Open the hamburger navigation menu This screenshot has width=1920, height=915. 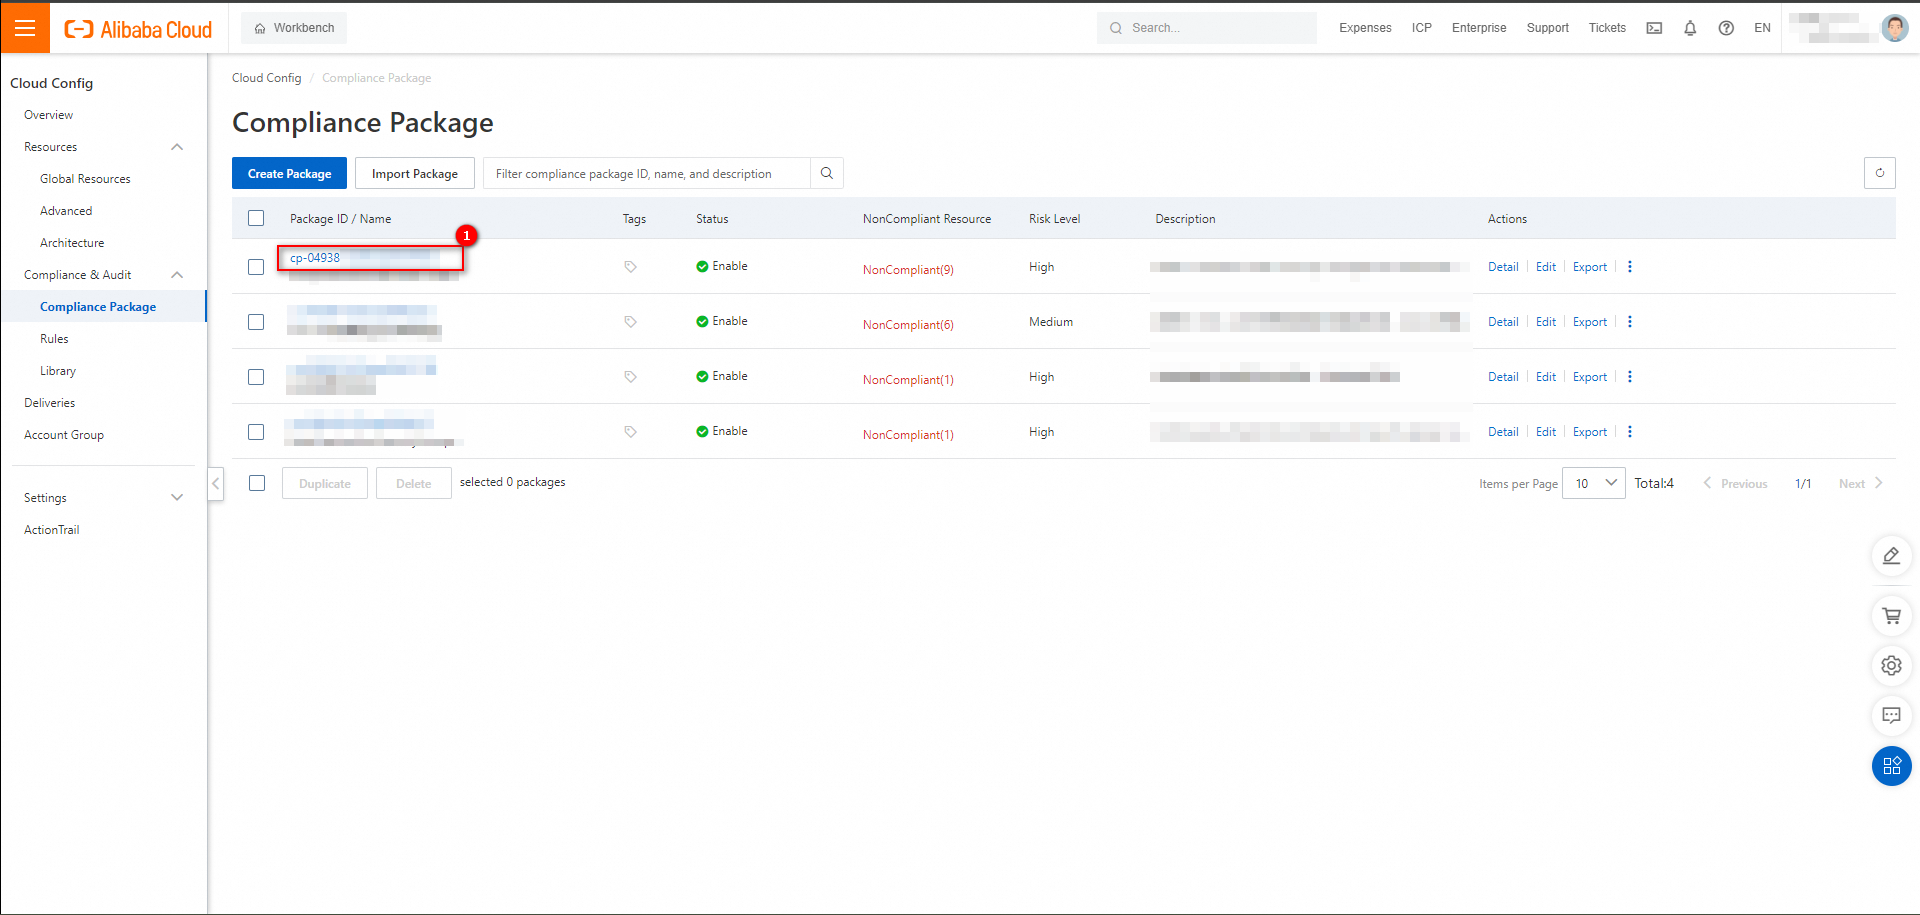[x=25, y=28]
